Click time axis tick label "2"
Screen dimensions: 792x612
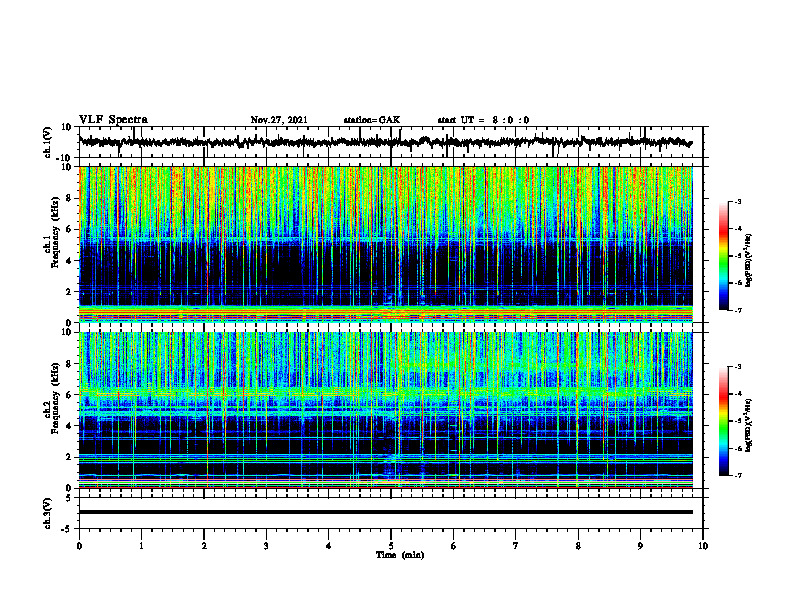click(204, 546)
